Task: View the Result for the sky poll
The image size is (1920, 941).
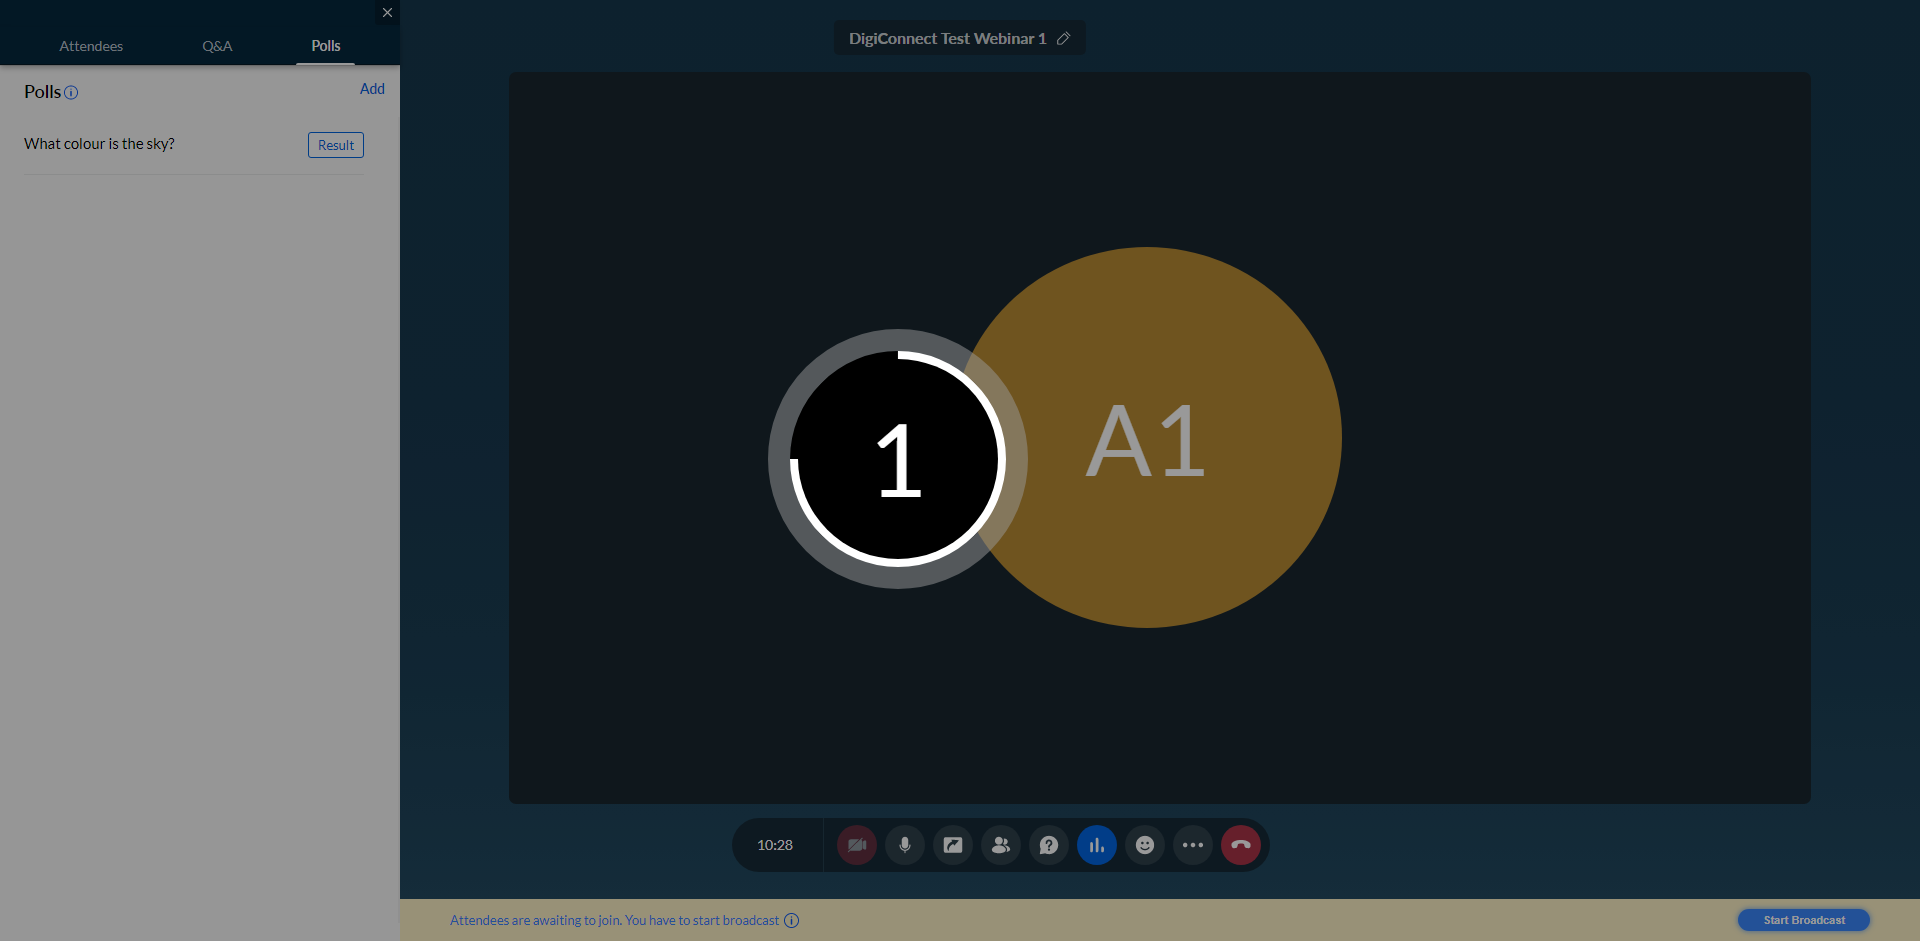Action: click(x=336, y=145)
